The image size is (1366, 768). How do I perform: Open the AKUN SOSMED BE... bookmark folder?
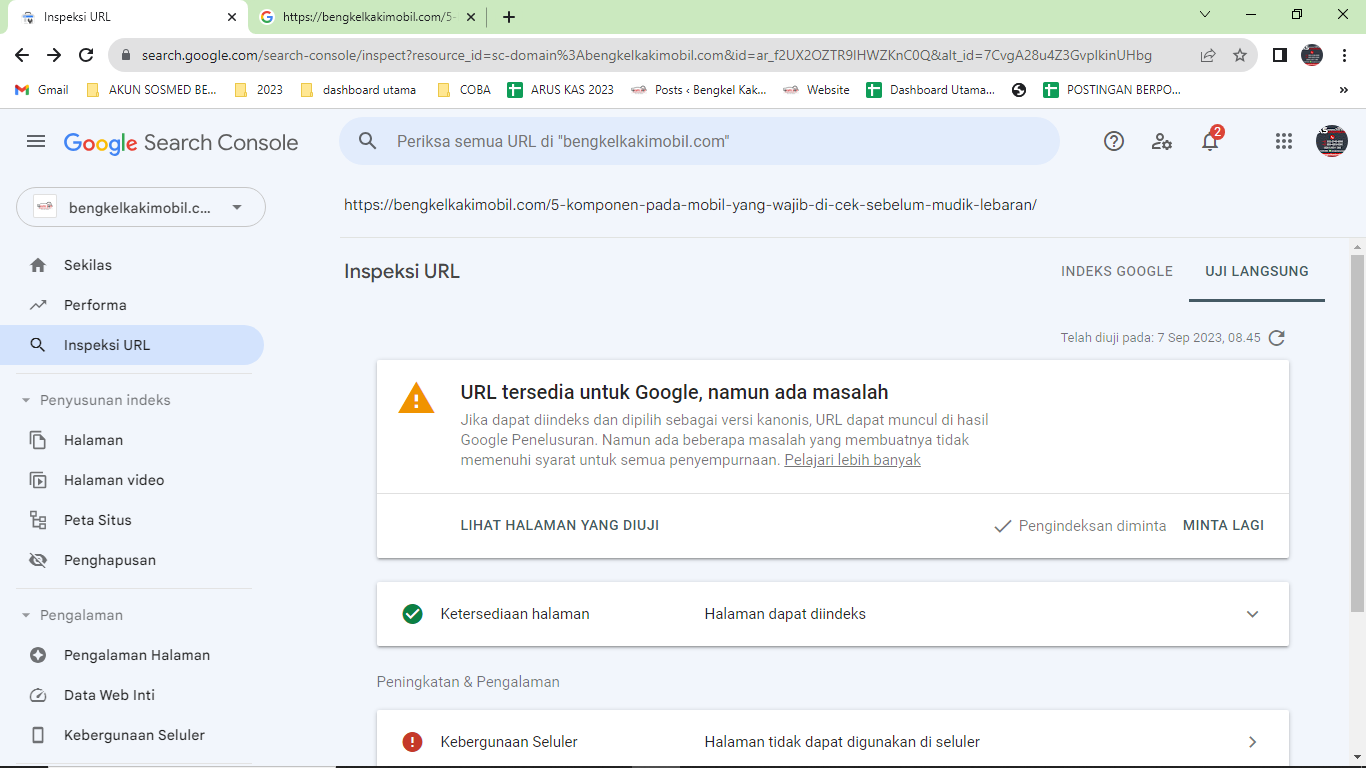coord(151,90)
